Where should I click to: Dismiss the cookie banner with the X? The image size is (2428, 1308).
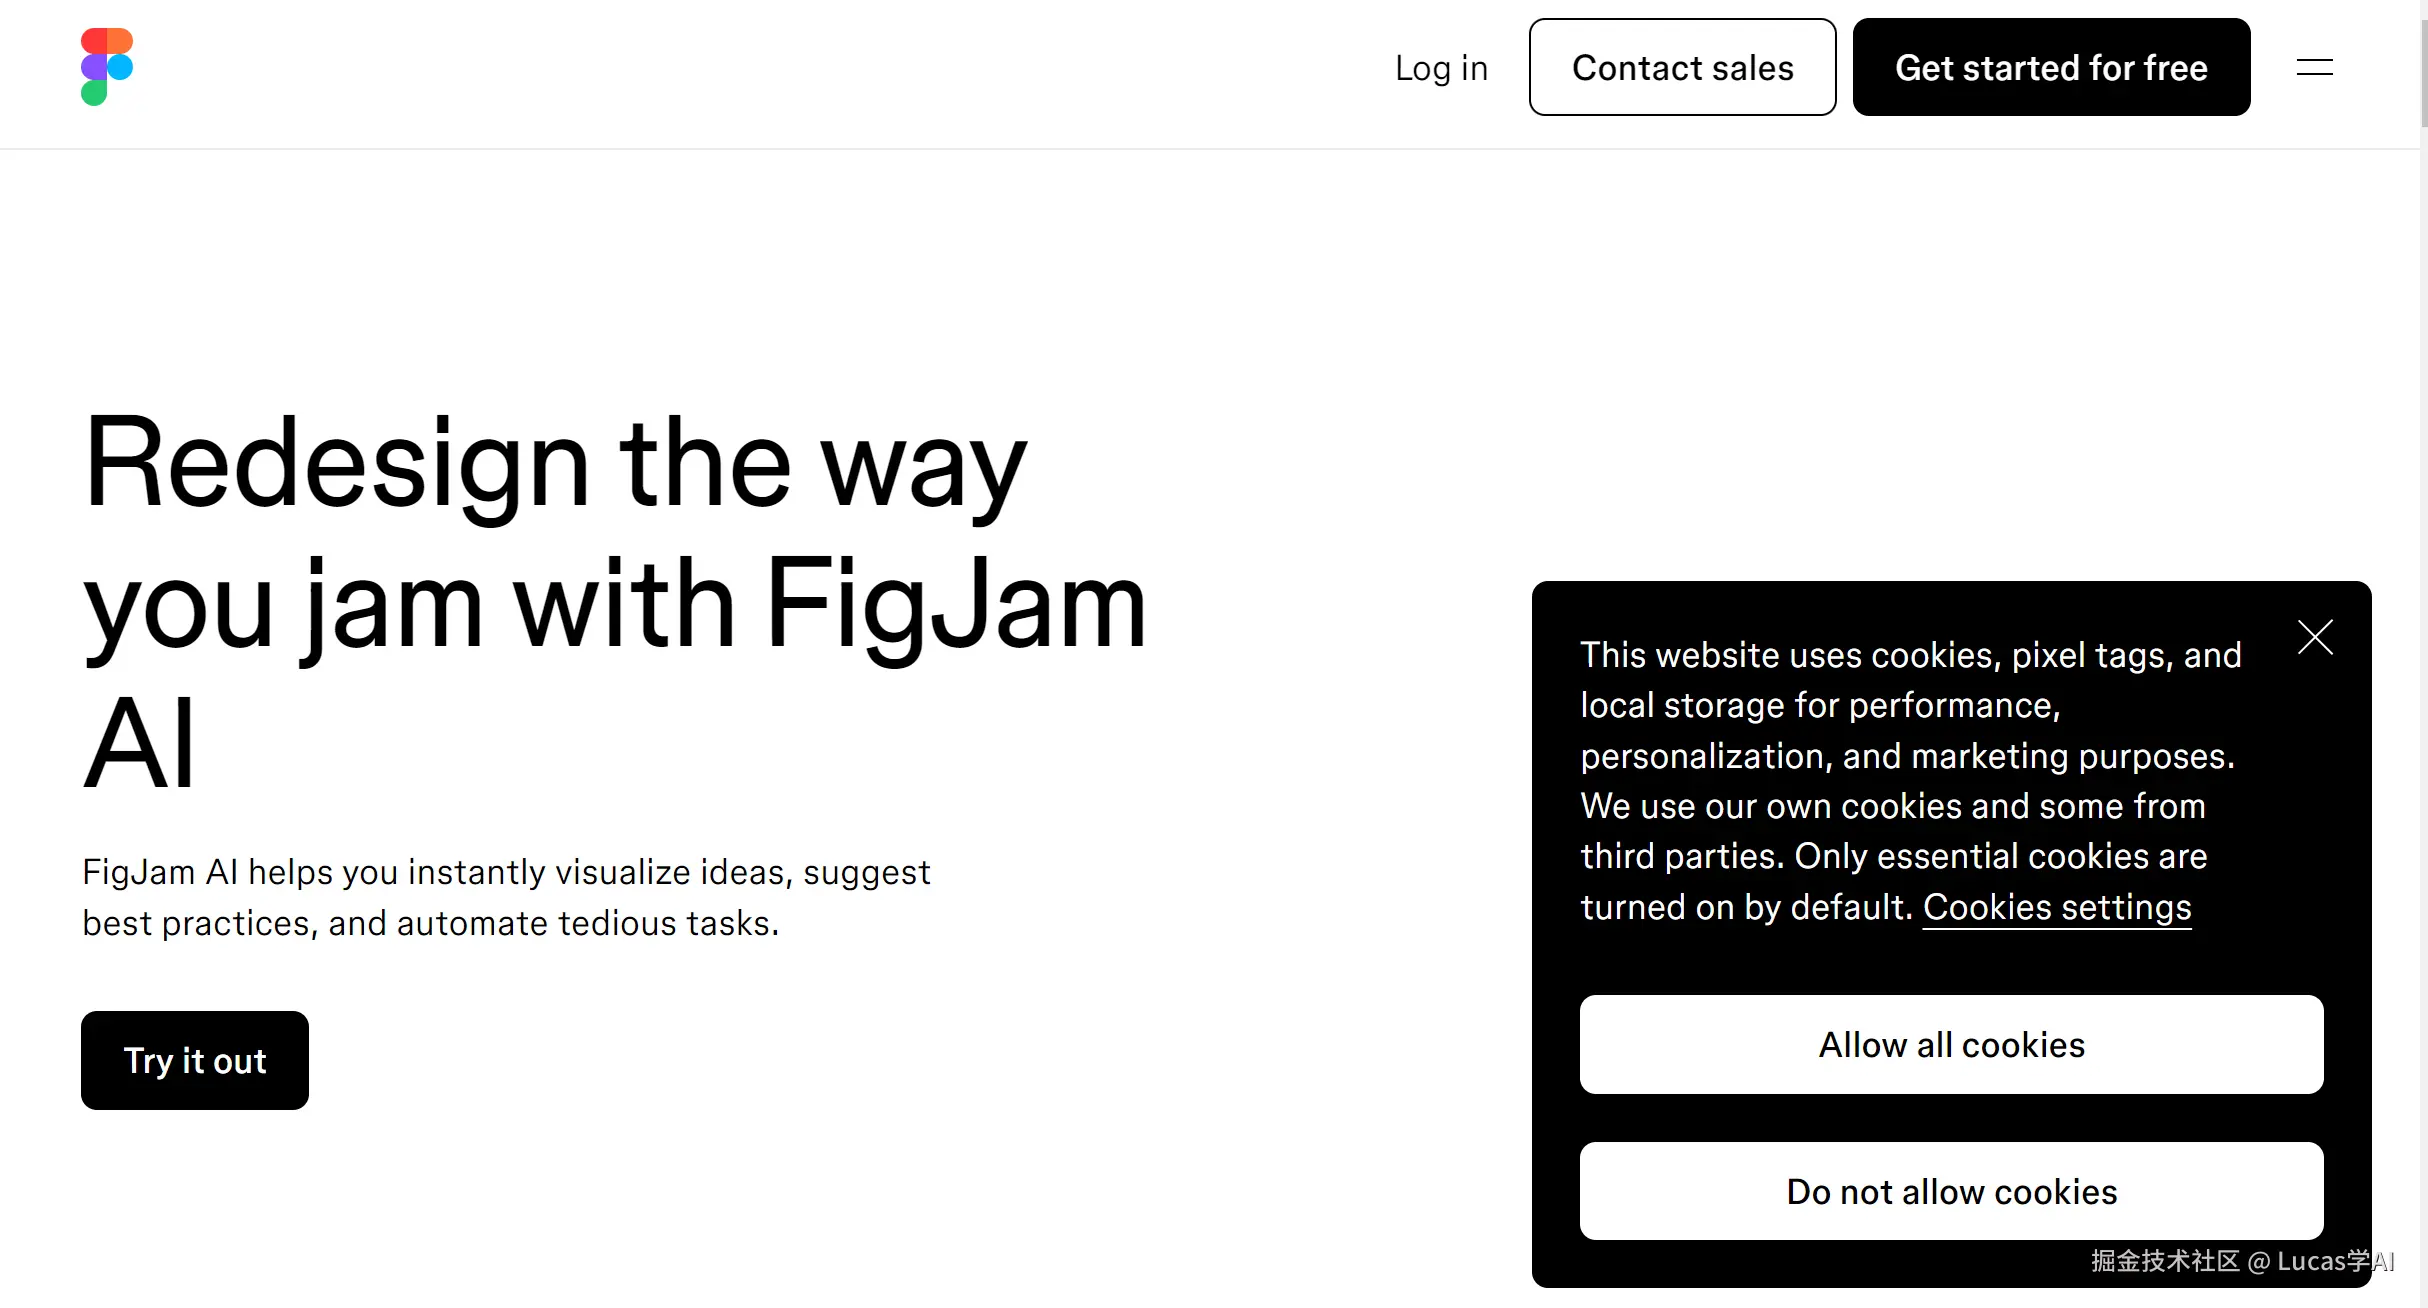(x=2315, y=637)
